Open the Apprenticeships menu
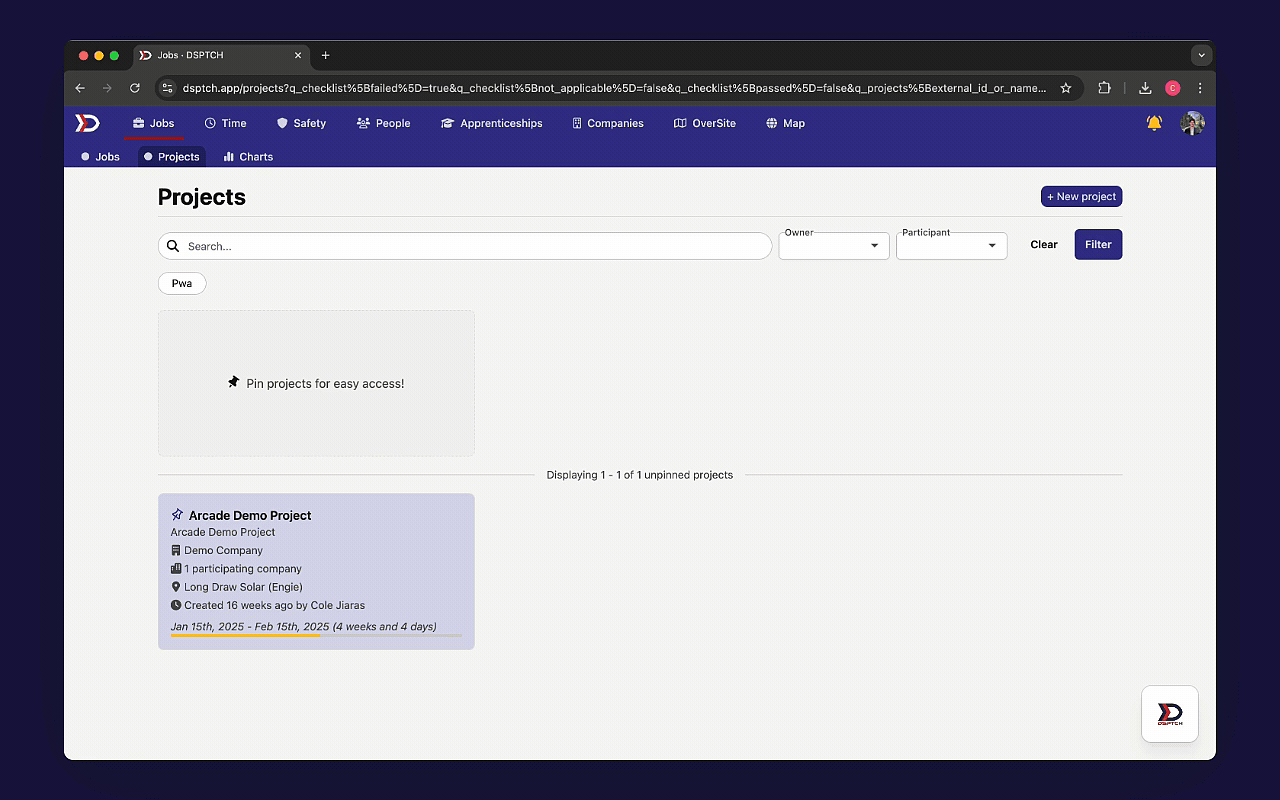 [x=492, y=123]
